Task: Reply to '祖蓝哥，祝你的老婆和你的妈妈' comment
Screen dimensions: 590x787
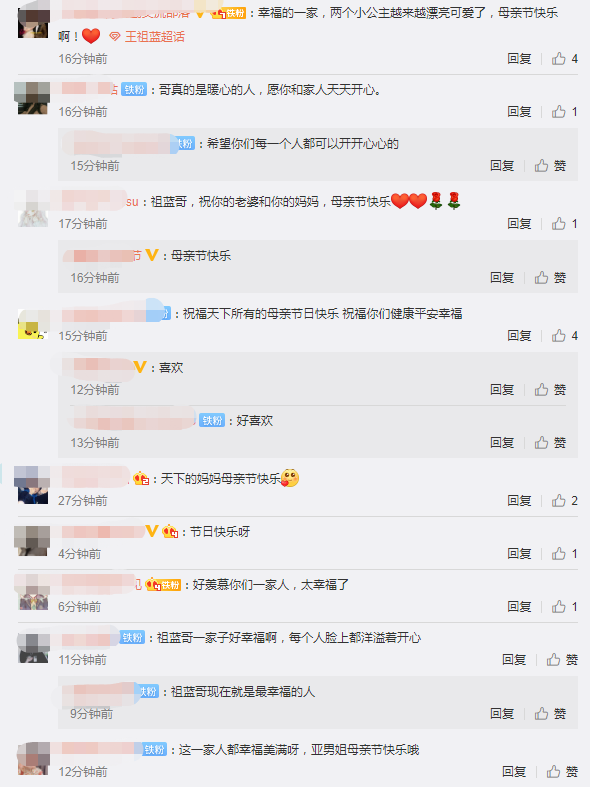Action: [519, 223]
